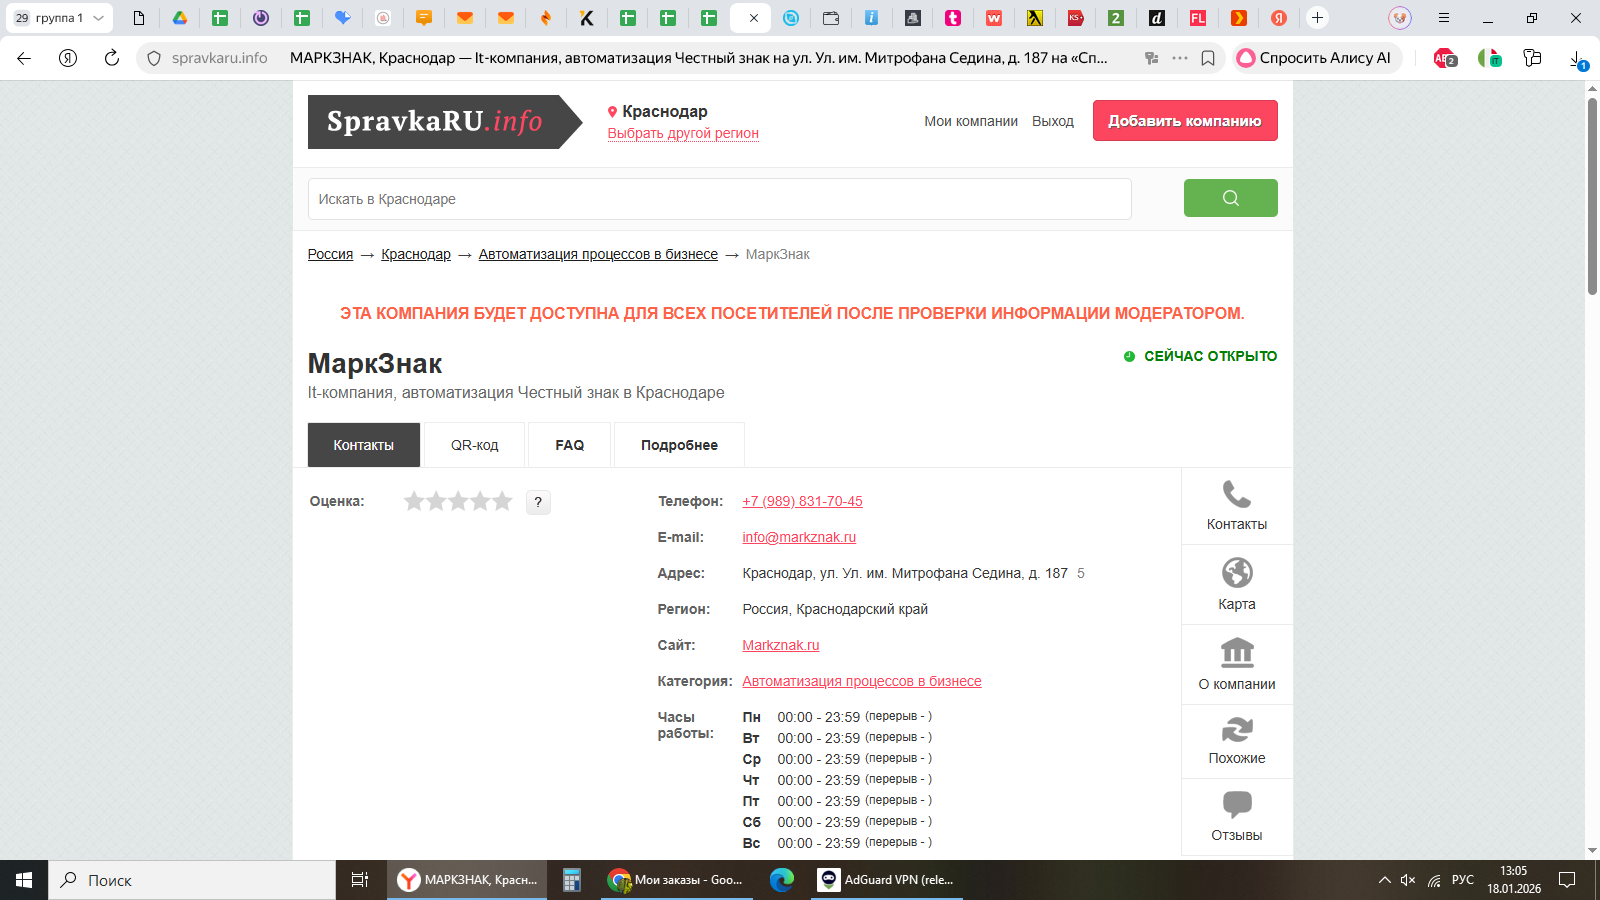
Task: Click the Добавить компанию button
Action: 1185,121
